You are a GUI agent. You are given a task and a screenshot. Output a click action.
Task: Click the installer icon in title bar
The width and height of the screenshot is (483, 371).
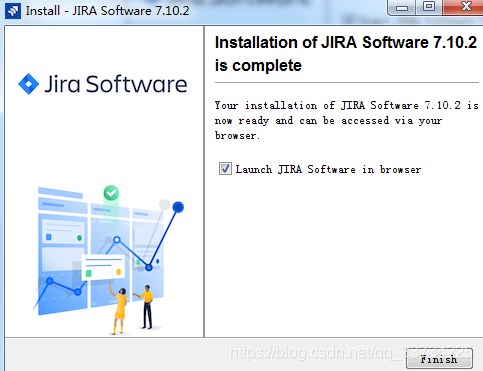tap(13, 11)
